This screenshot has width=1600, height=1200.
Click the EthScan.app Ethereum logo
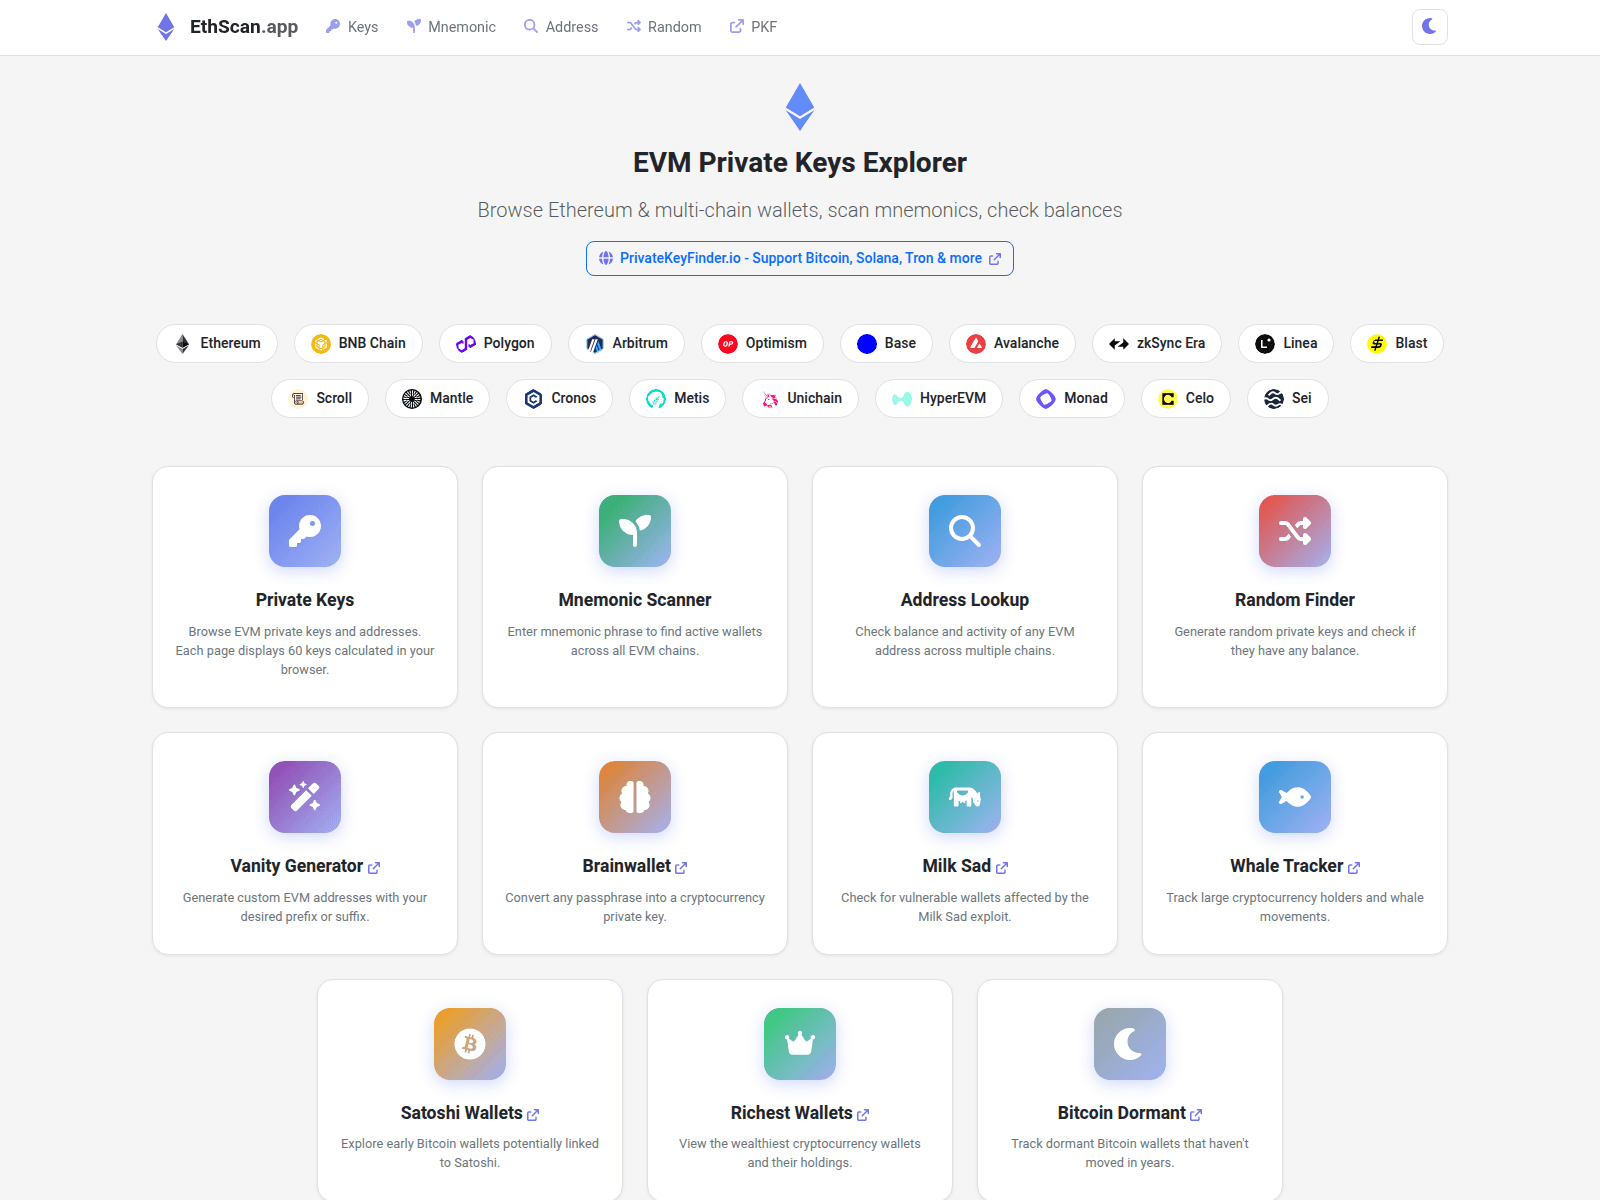166,26
